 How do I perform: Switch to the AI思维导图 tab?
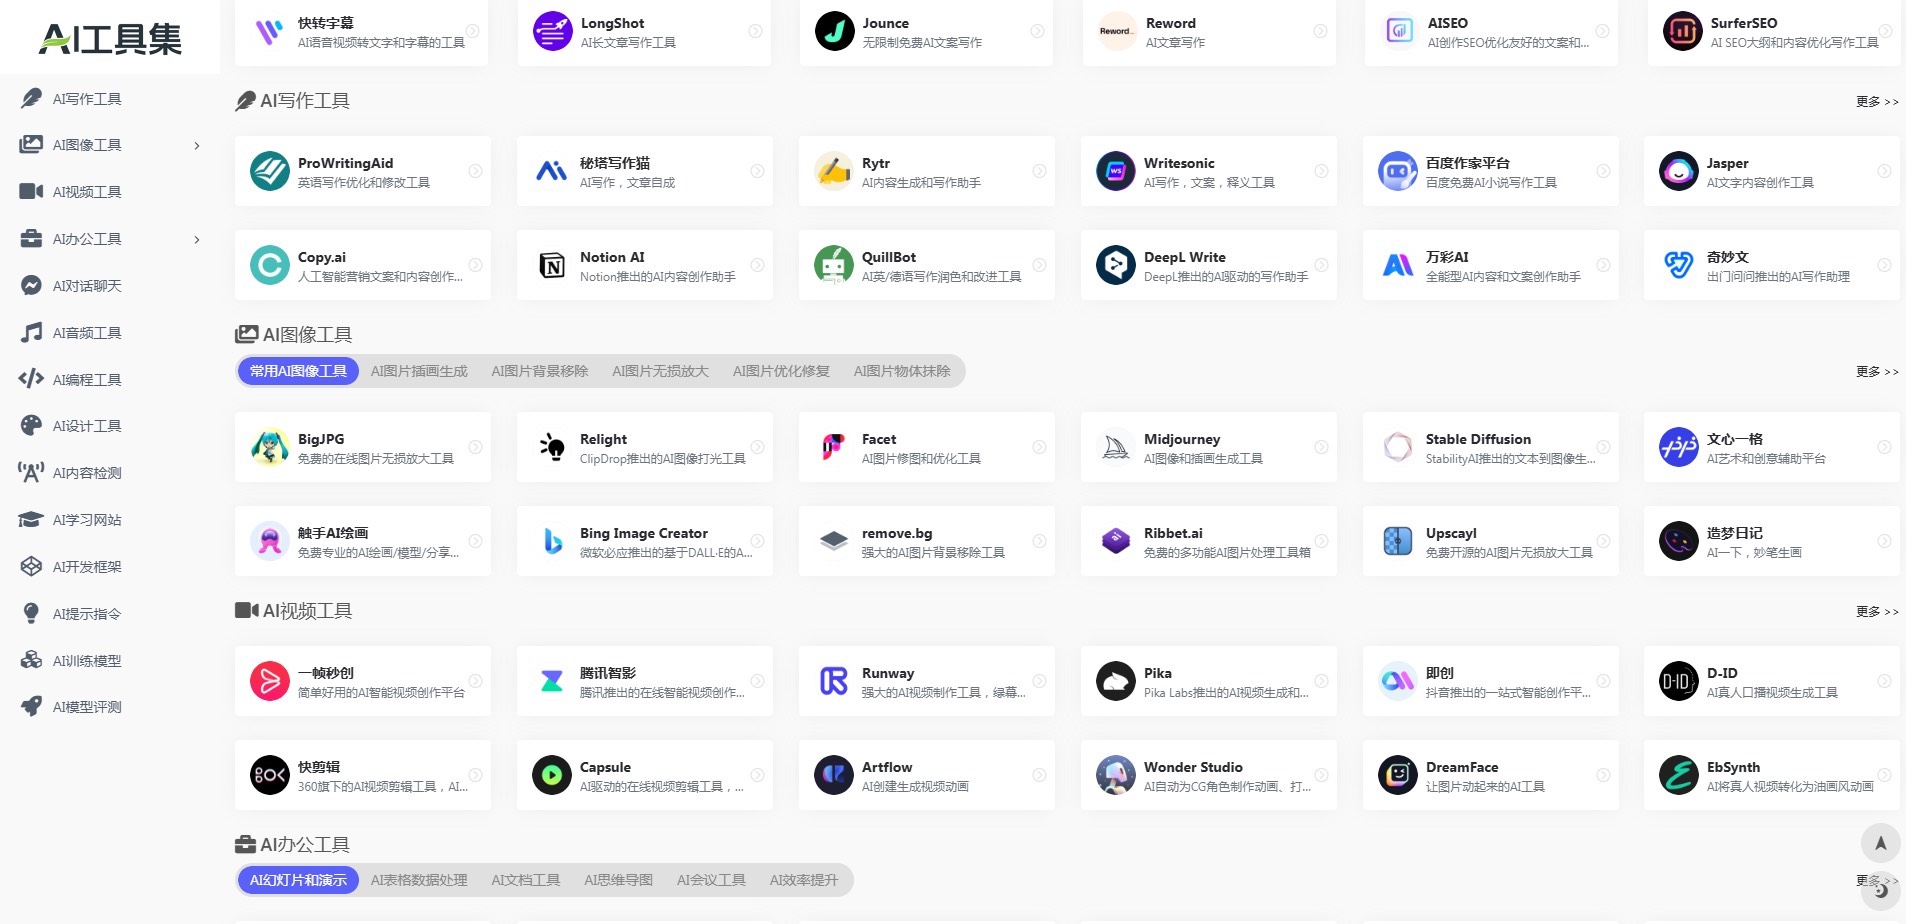point(619,880)
